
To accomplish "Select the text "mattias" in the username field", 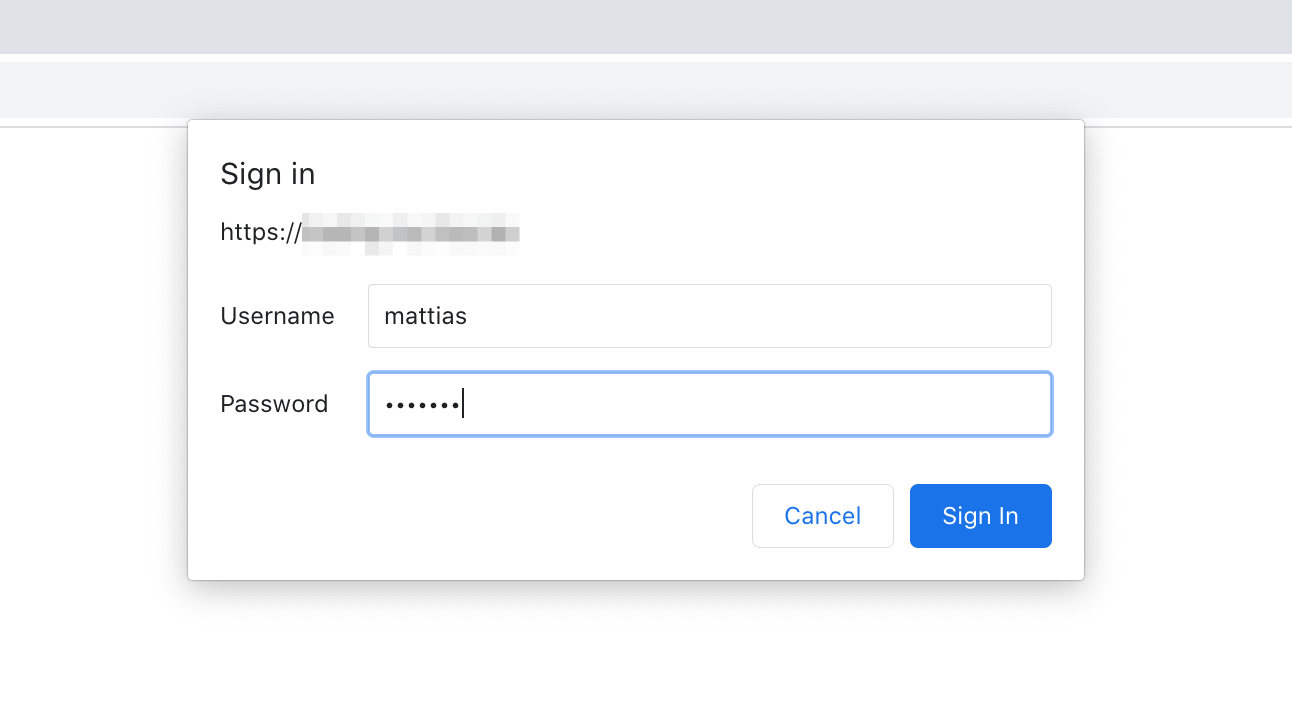I will click(426, 316).
